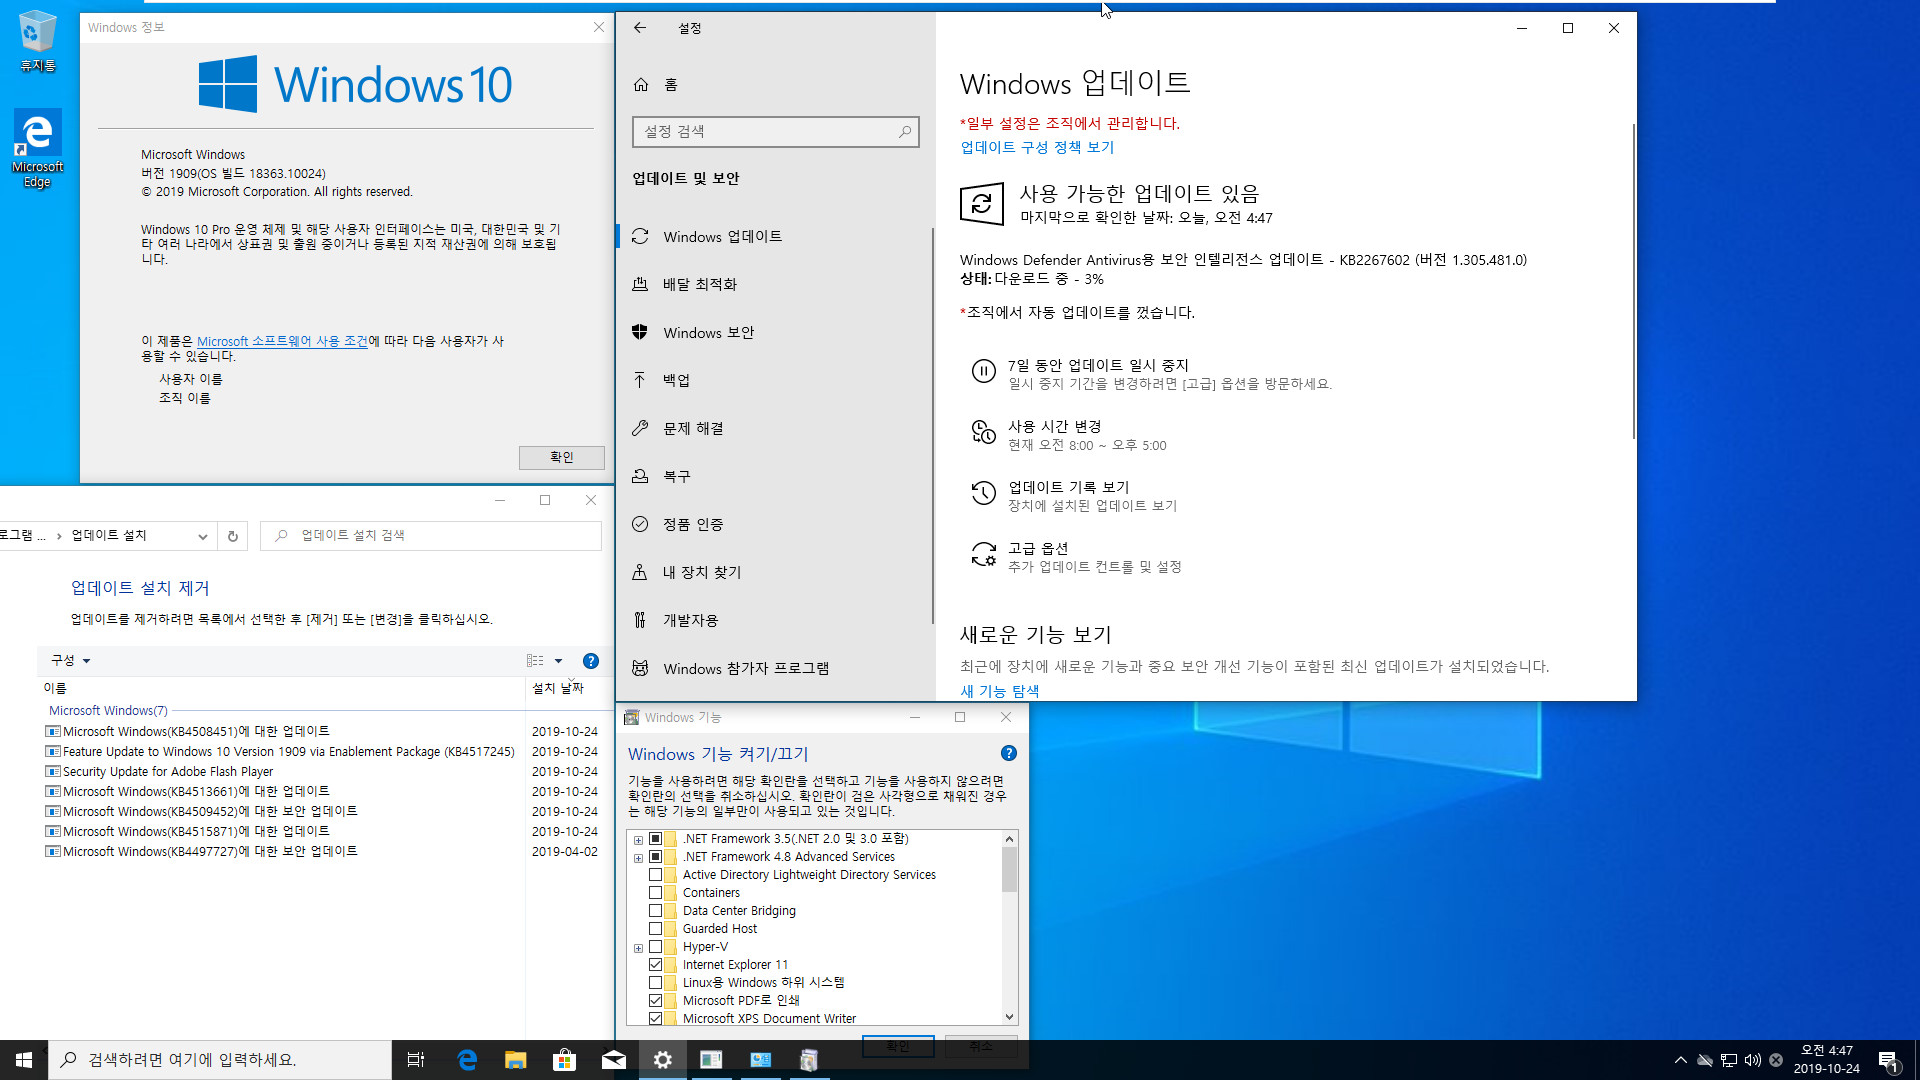The height and width of the screenshot is (1080, 1920).
Task: Open 업데이트 구성 정책 보기 link
Action: pyautogui.click(x=1037, y=147)
